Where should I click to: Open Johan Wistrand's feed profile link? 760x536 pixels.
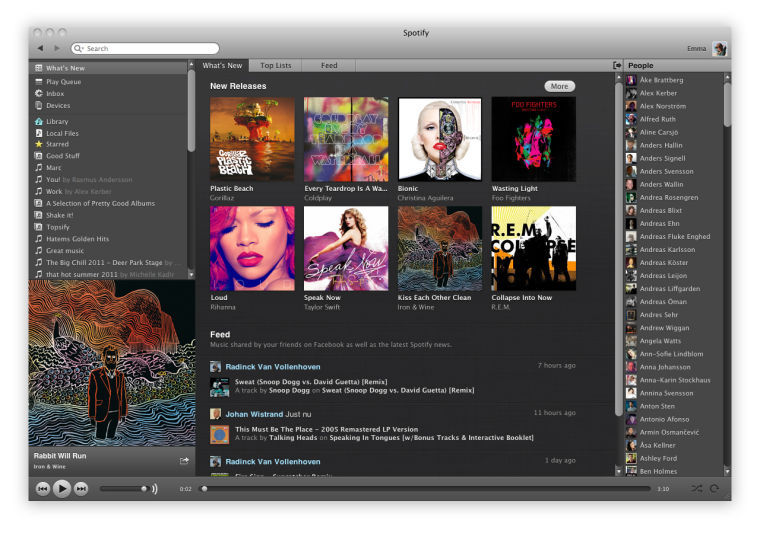pos(254,414)
